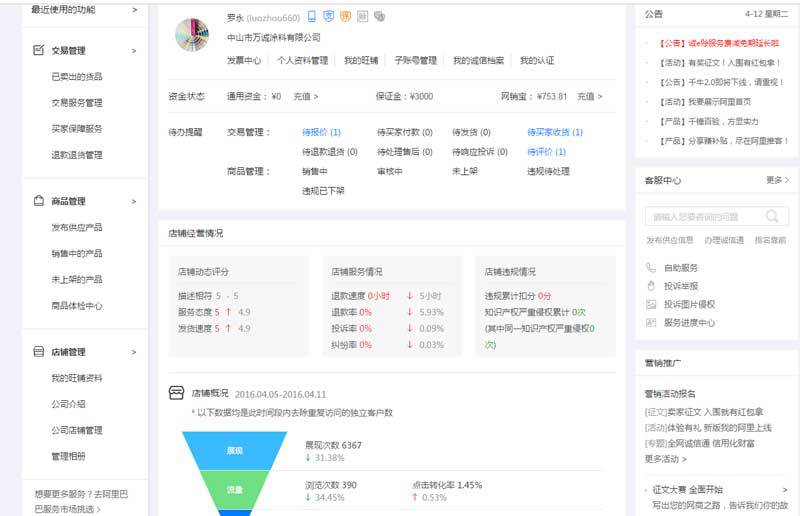
Task: Open 已卖出的货品 in sidebar
Action: click(x=77, y=77)
